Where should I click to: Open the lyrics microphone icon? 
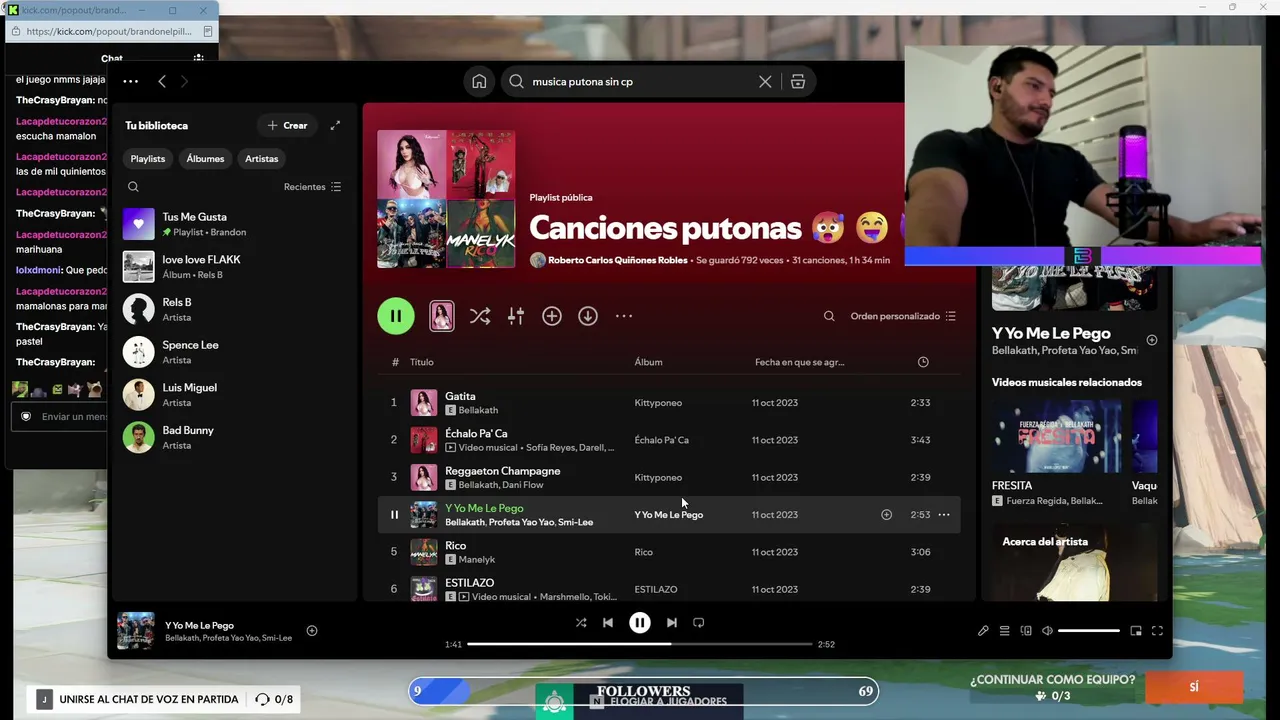(983, 631)
